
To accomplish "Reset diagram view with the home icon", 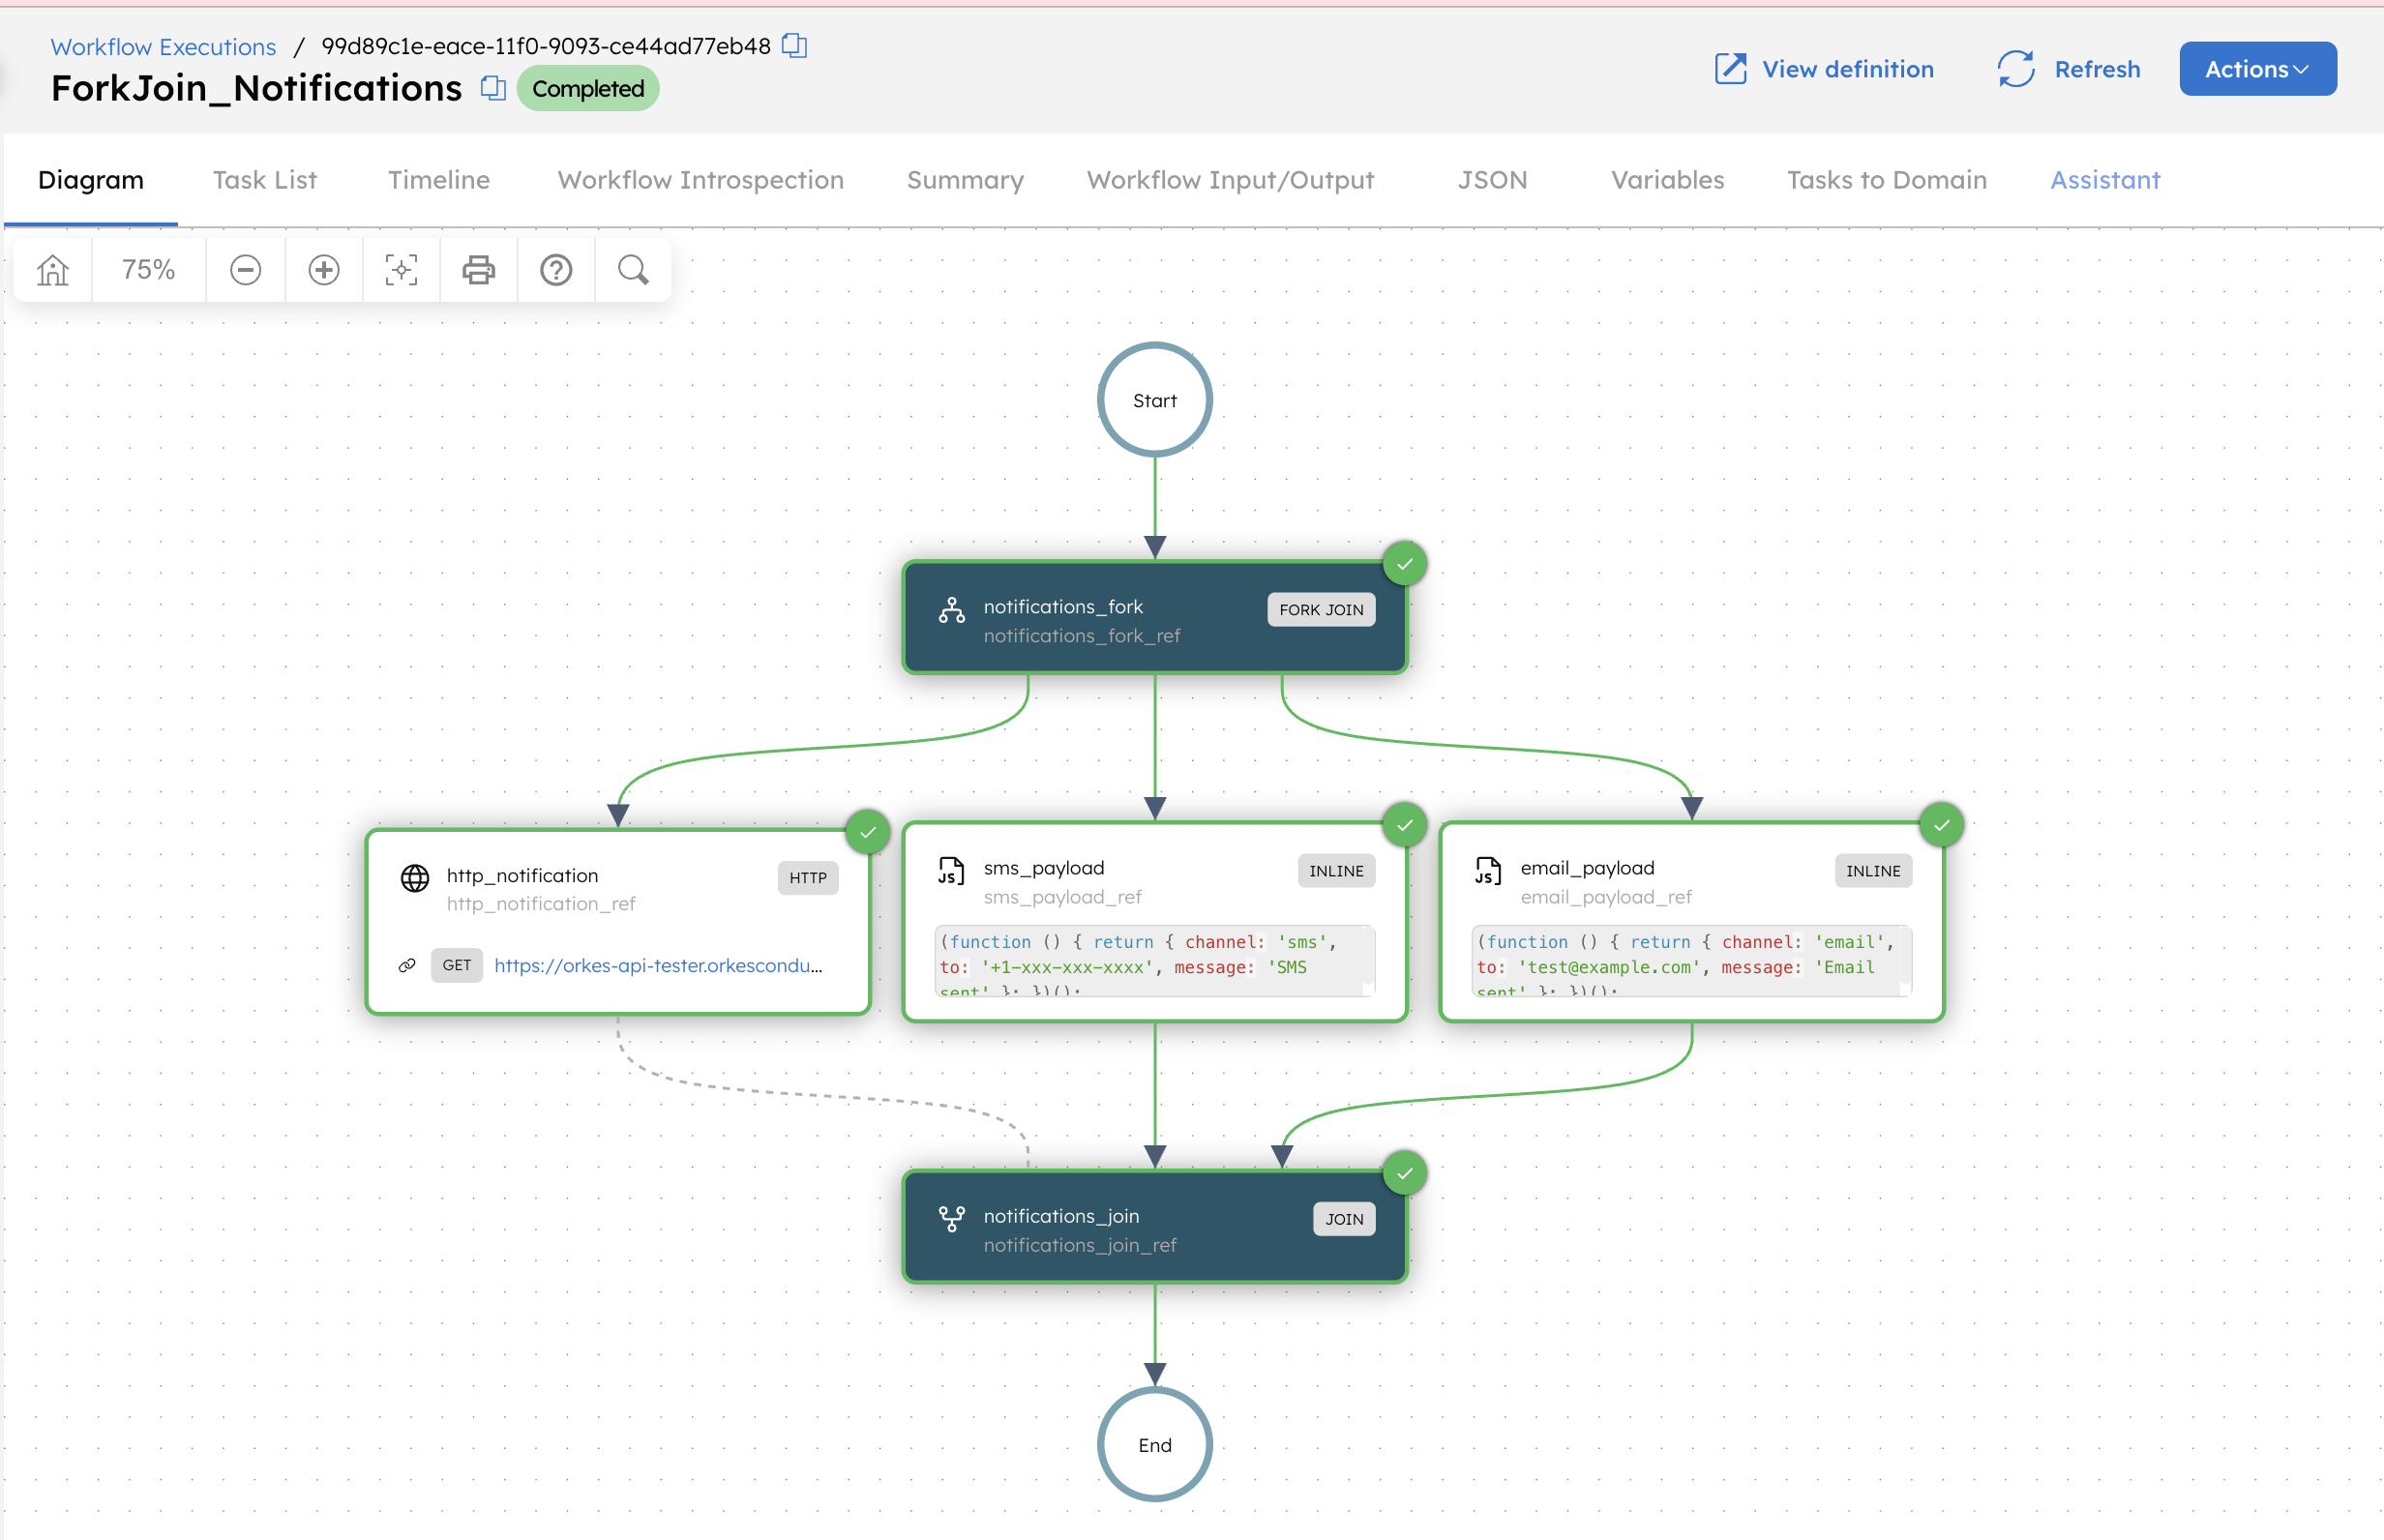I will [x=51, y=269].
